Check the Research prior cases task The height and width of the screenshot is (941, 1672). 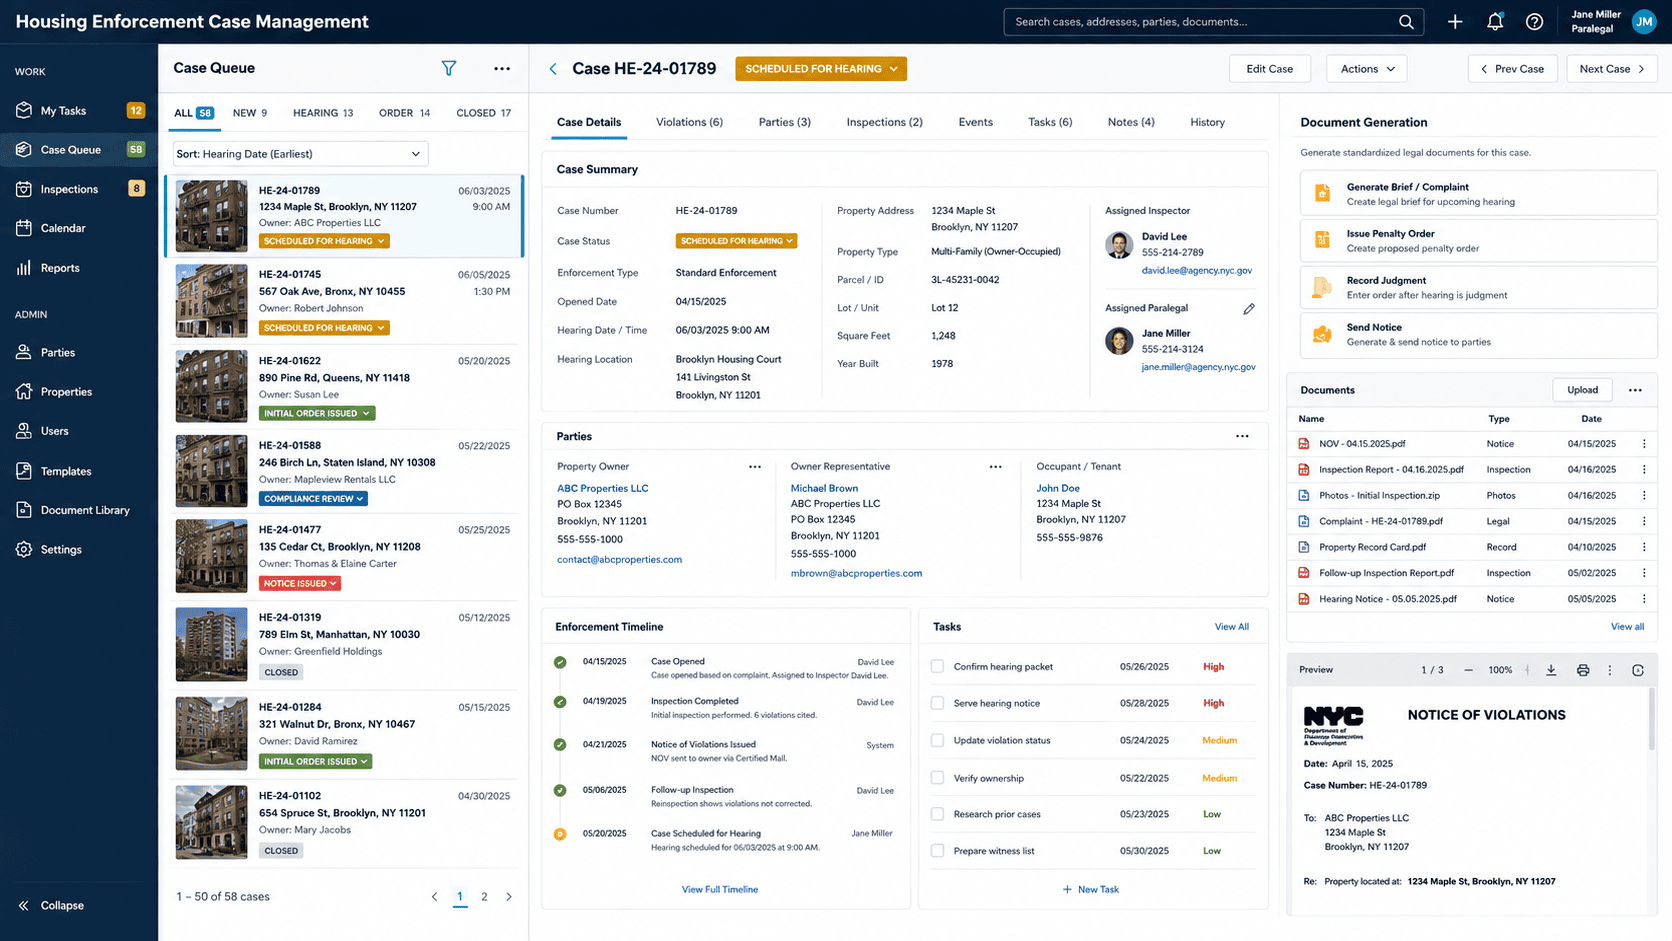point(937,814)
